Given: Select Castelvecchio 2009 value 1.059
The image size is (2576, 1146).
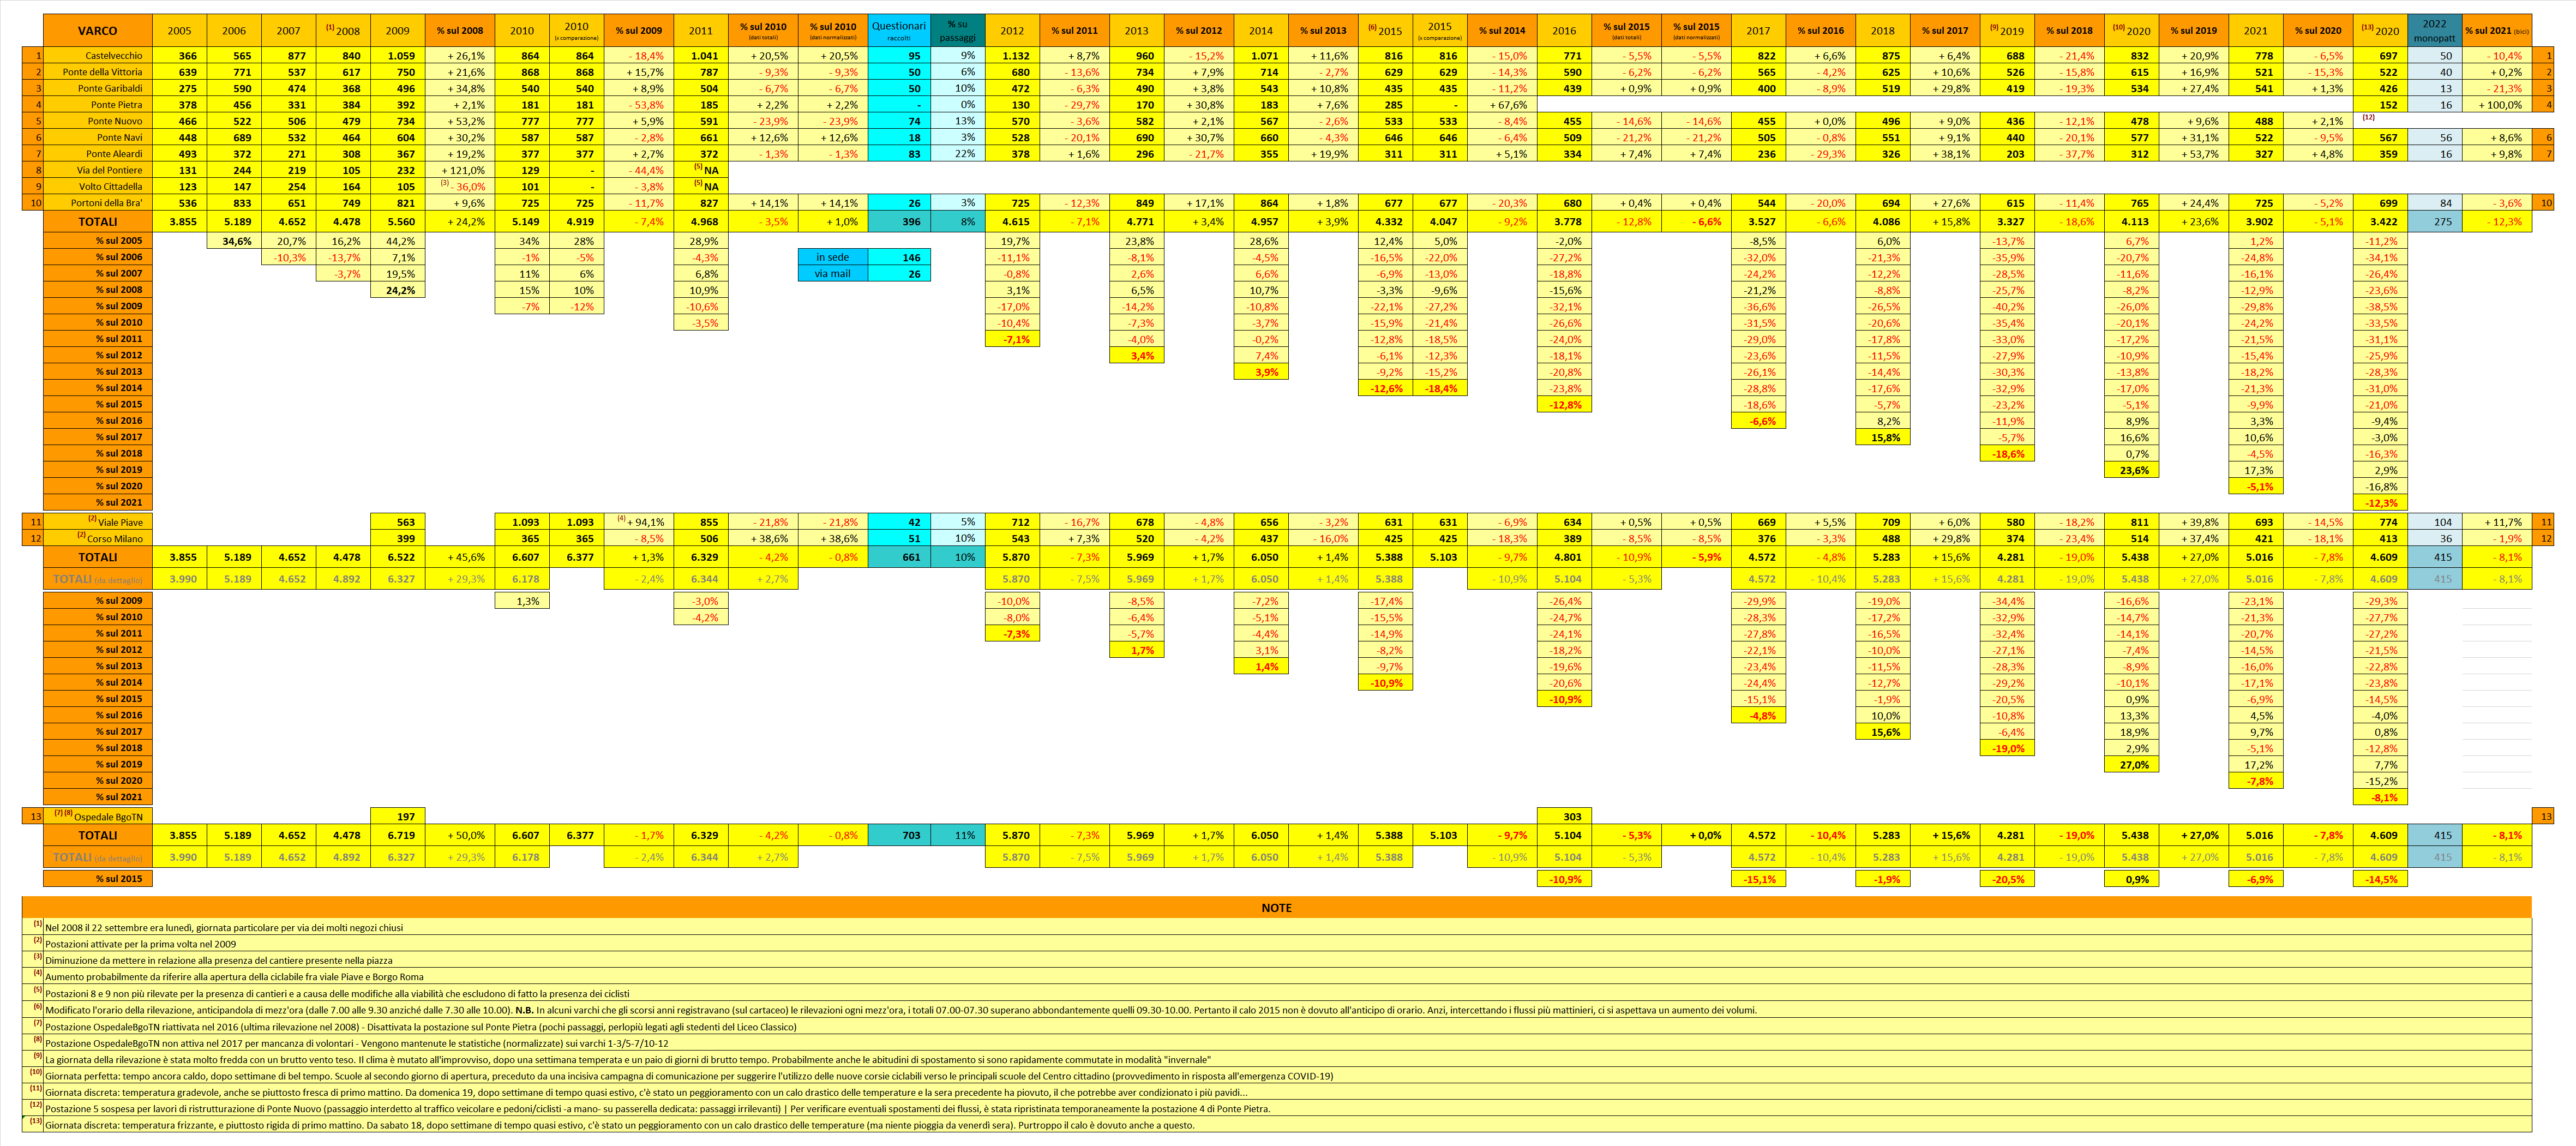Looking at the screenshot, I should point(398,55).
